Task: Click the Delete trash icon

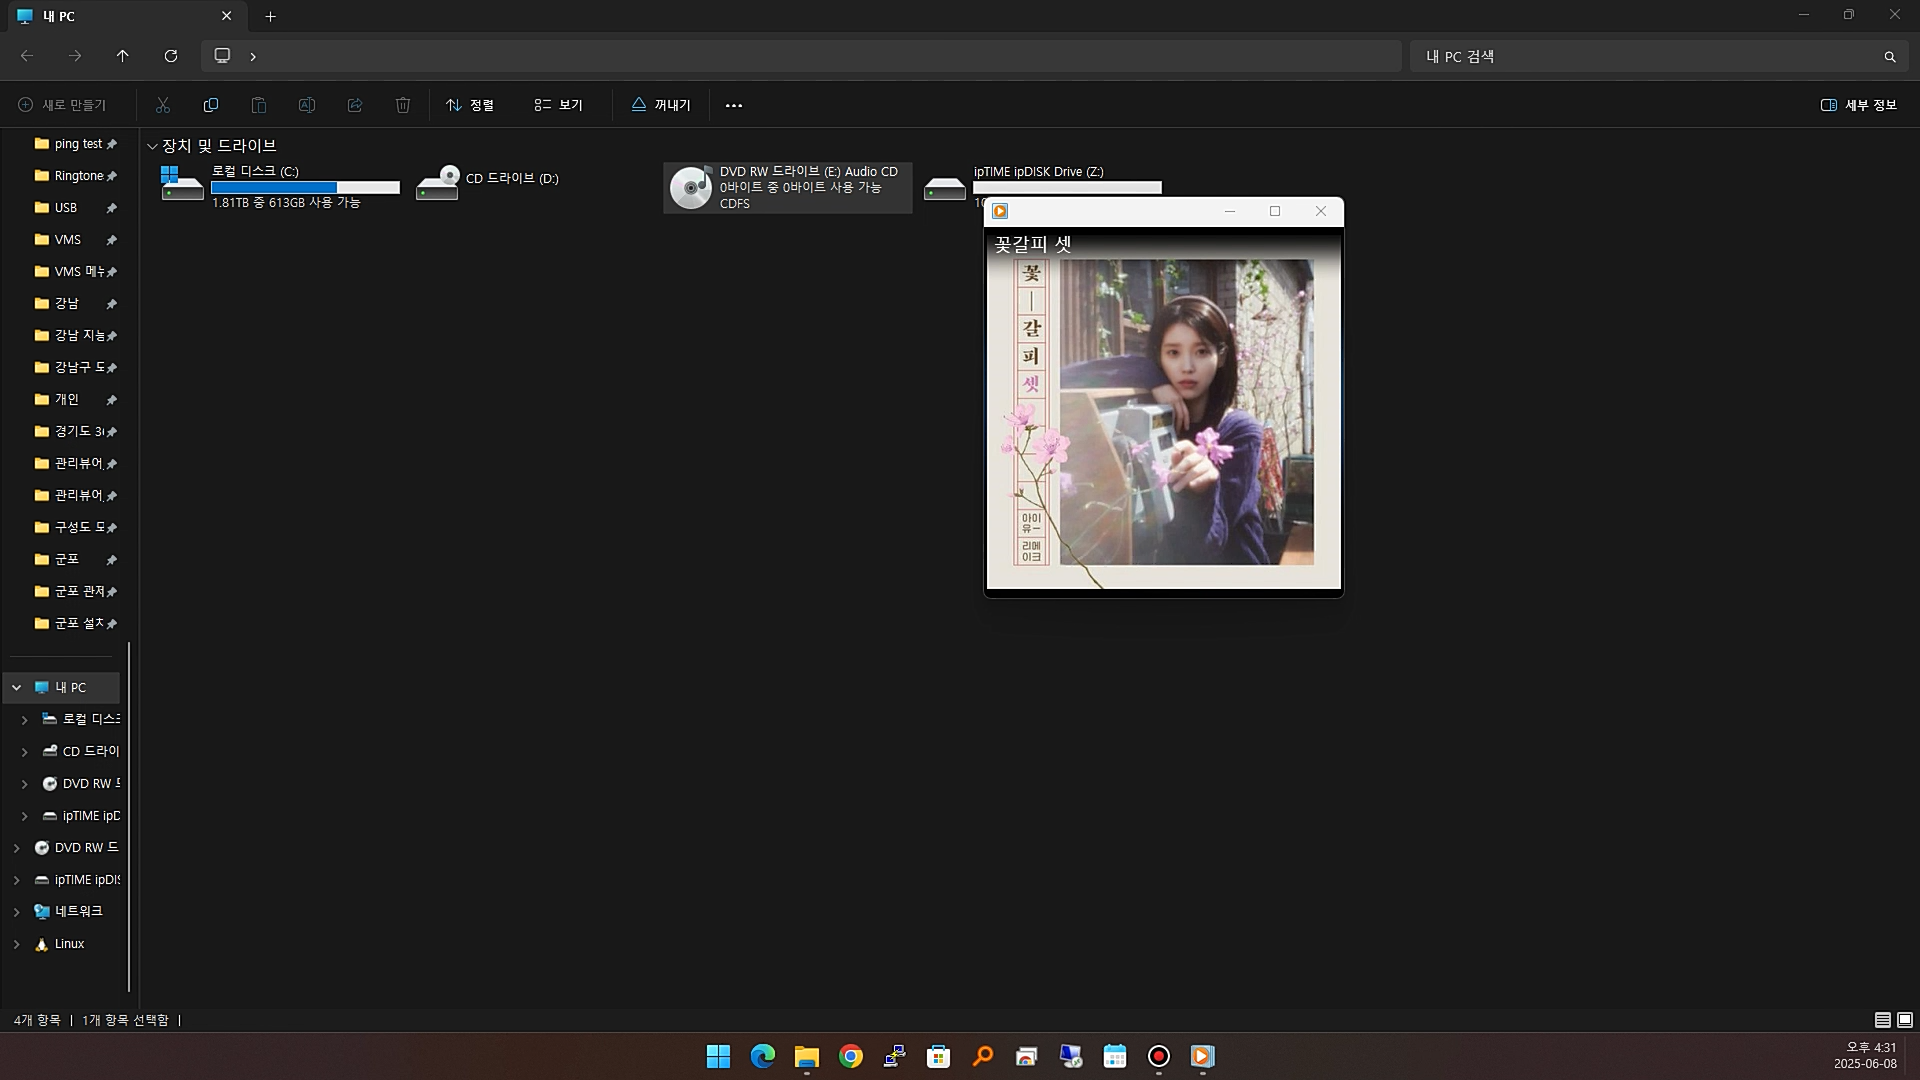Action: pos(403,105)
